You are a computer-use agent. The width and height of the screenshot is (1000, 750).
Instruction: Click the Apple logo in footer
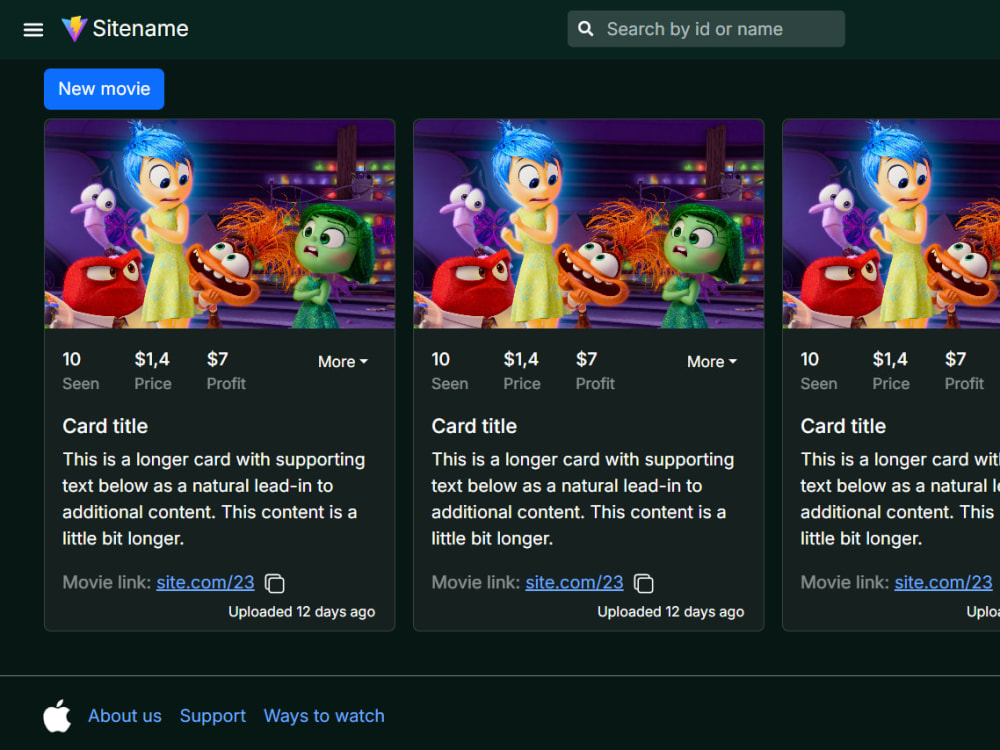[57, 716]
